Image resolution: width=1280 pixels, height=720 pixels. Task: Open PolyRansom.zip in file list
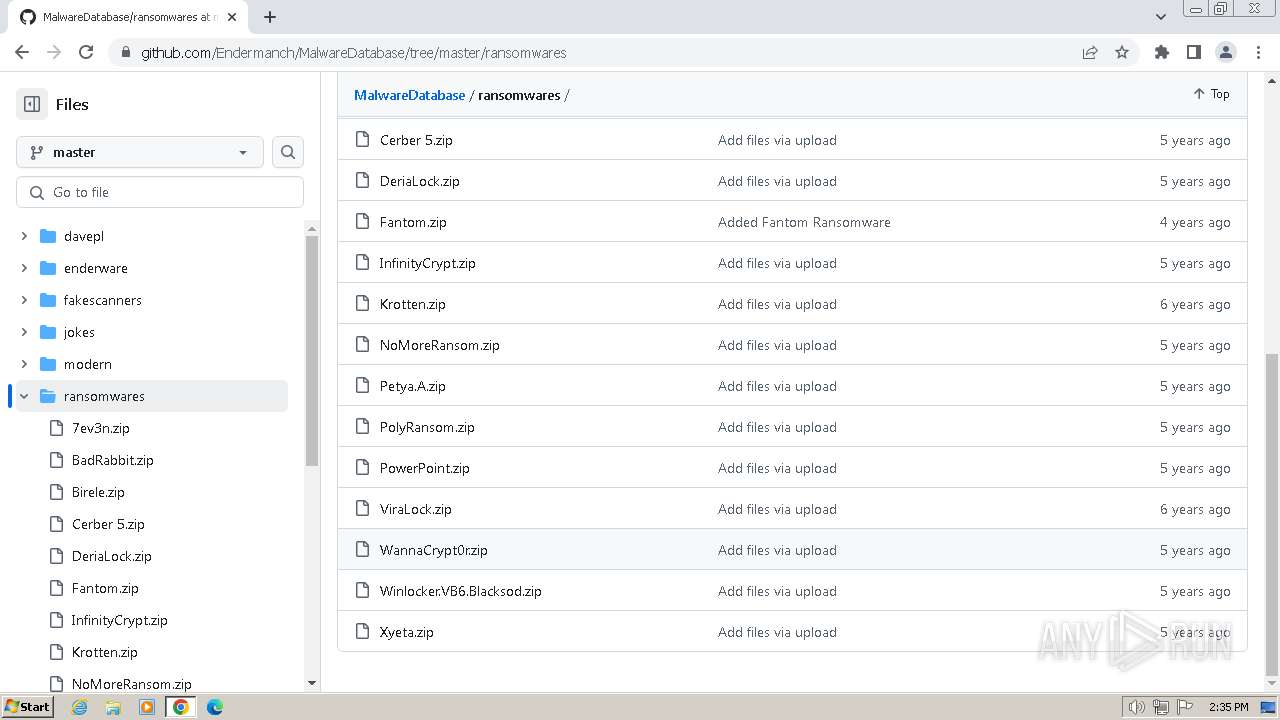click(427, 427)
